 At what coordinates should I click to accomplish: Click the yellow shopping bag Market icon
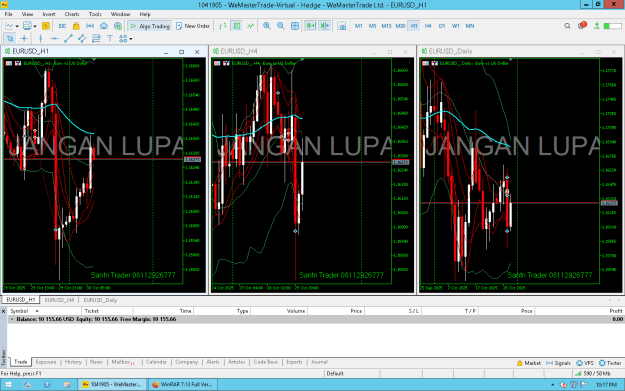(x=76, y=26)
